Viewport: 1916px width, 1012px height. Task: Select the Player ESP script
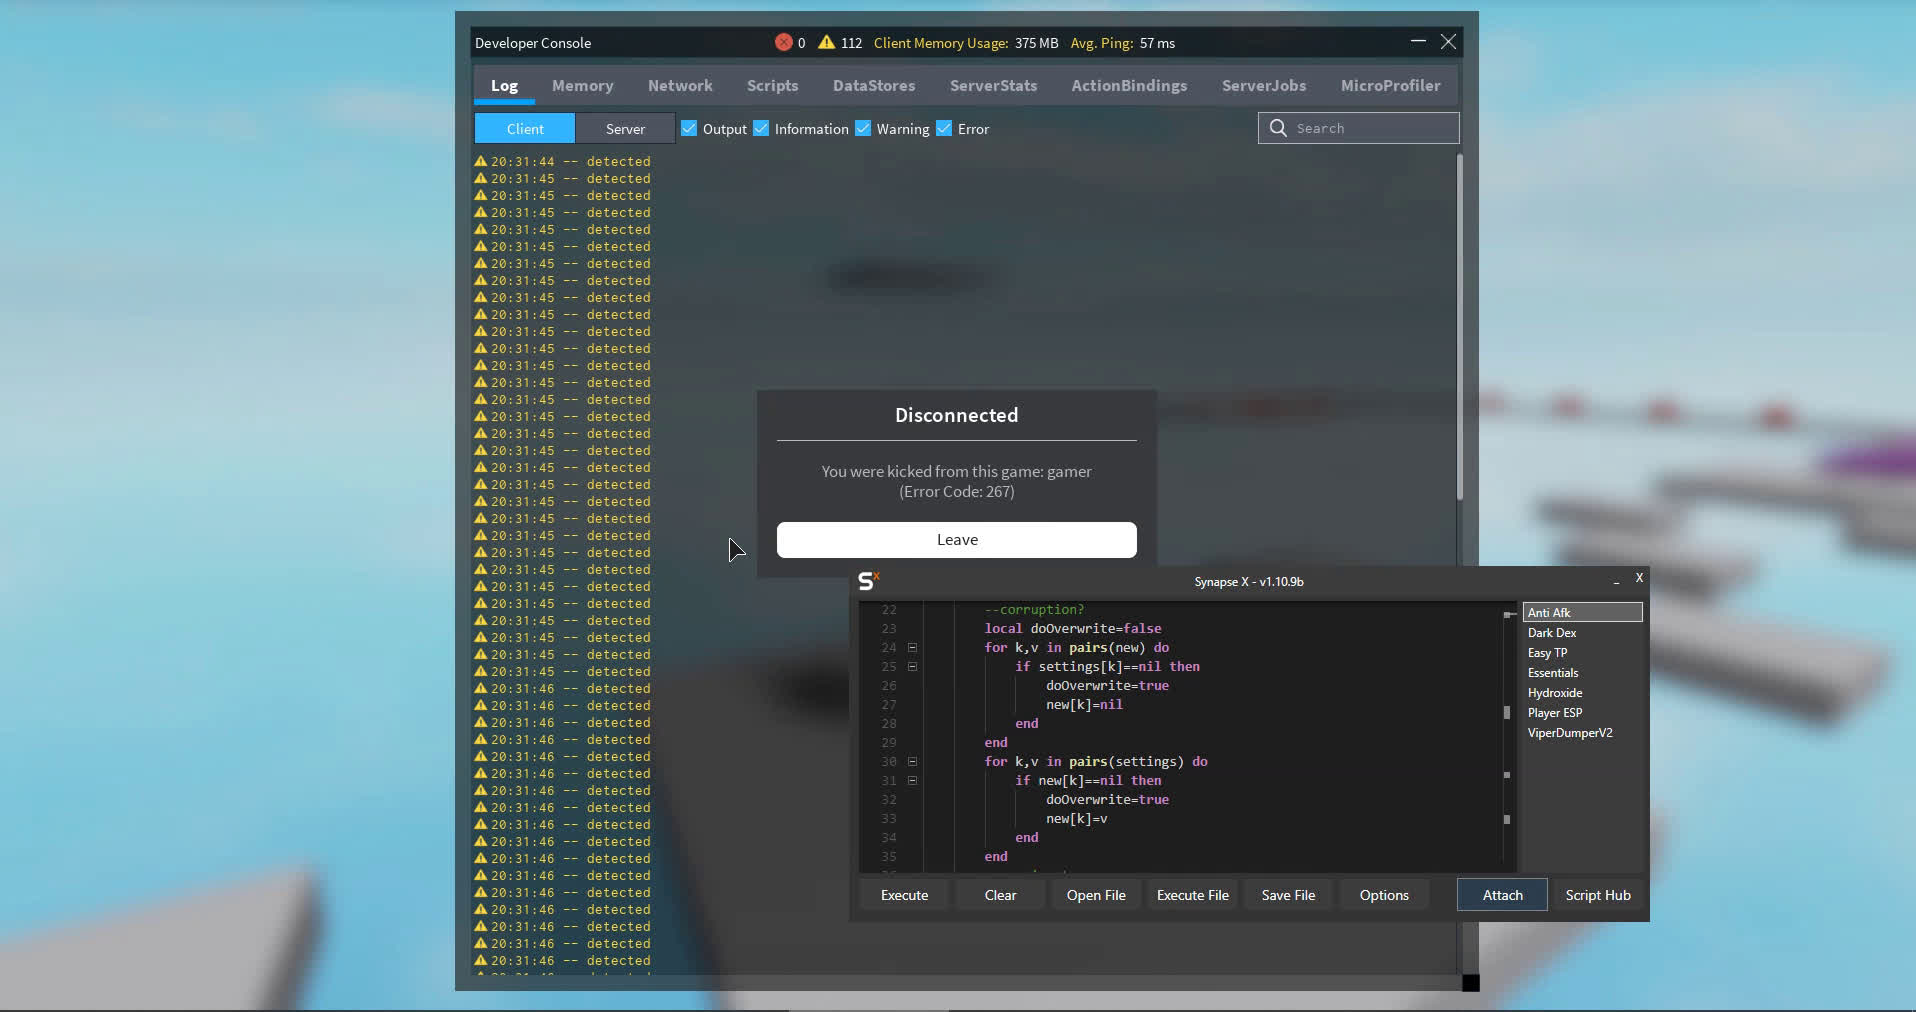1583,713
